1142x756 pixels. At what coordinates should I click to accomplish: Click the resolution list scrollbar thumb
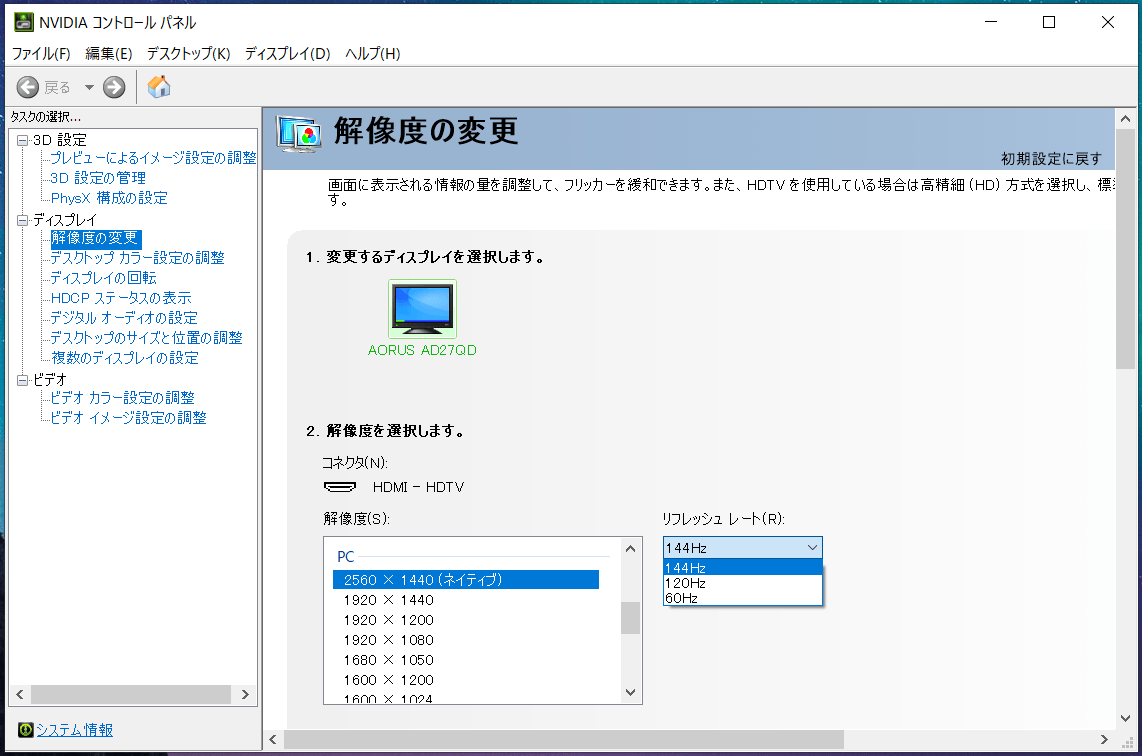pos(631,618)
